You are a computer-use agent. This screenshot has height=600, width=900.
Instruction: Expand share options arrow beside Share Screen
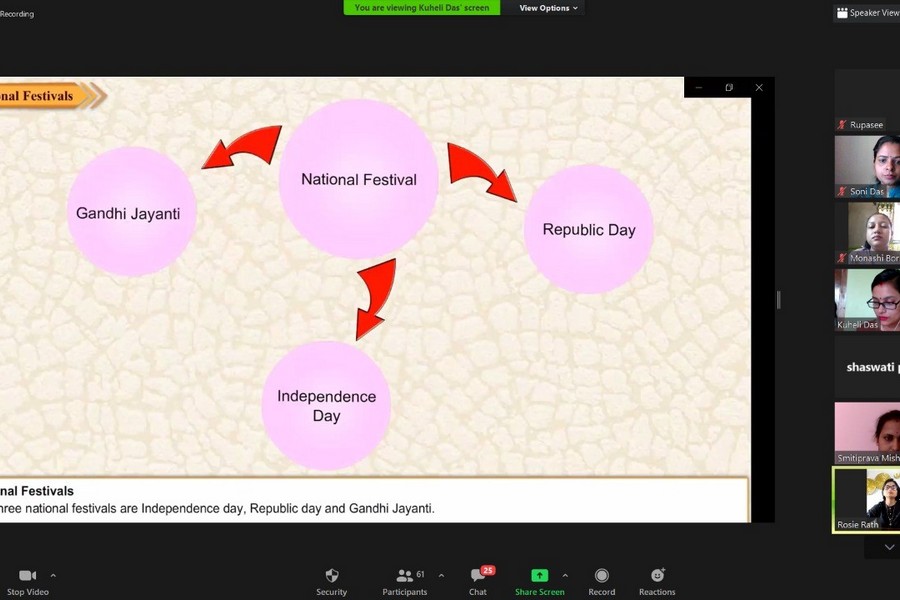click(x=565, y=576)
